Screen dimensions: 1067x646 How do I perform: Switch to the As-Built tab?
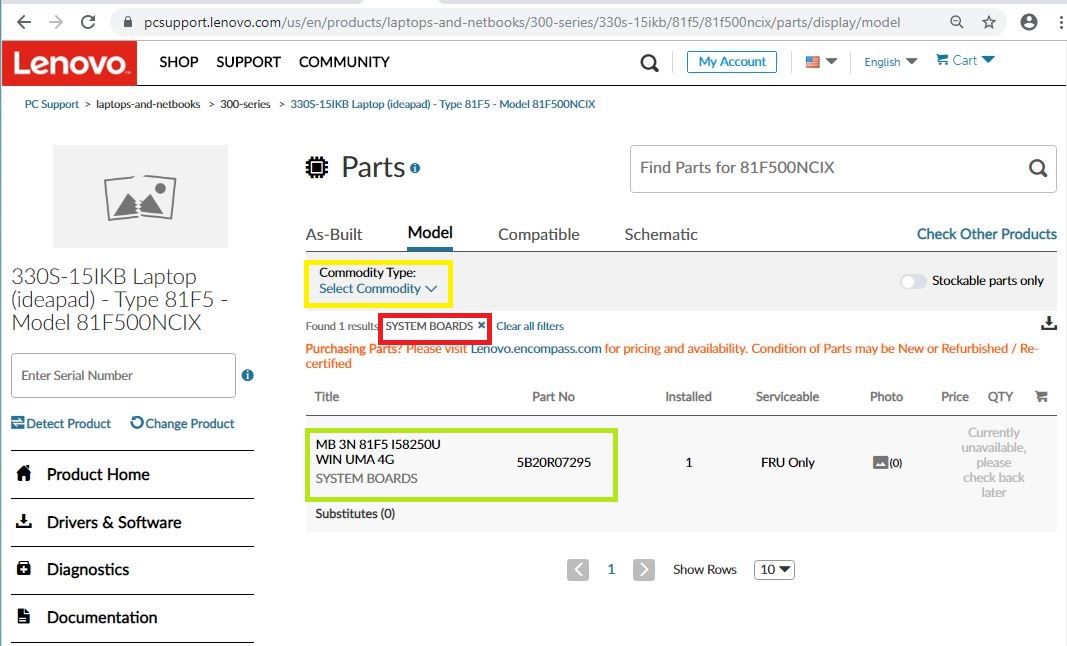(x=334, y=235)
